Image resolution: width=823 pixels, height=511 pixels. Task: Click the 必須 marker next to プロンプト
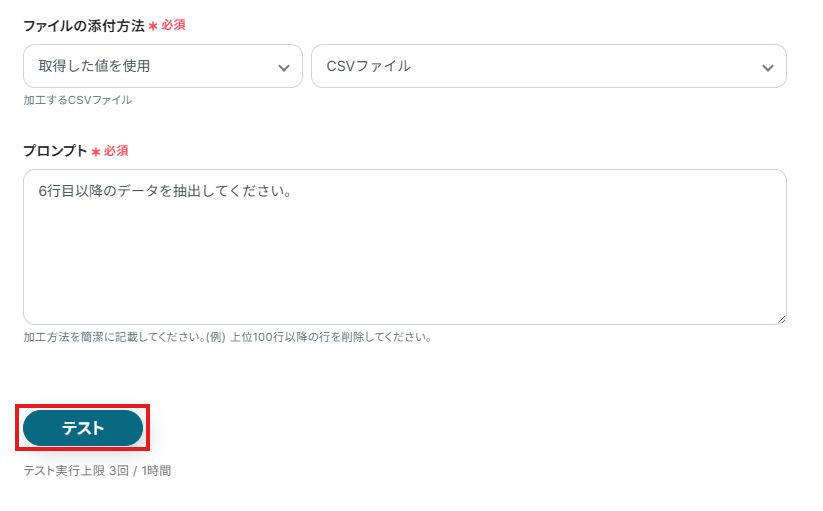[x=116, y=151]
